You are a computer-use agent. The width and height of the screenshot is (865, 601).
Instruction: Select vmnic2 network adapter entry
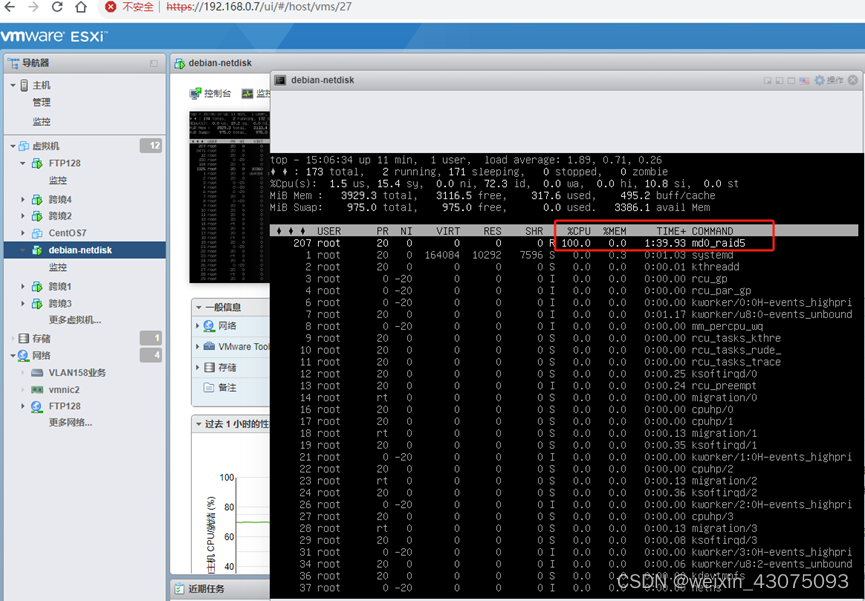tap(64, 390)
